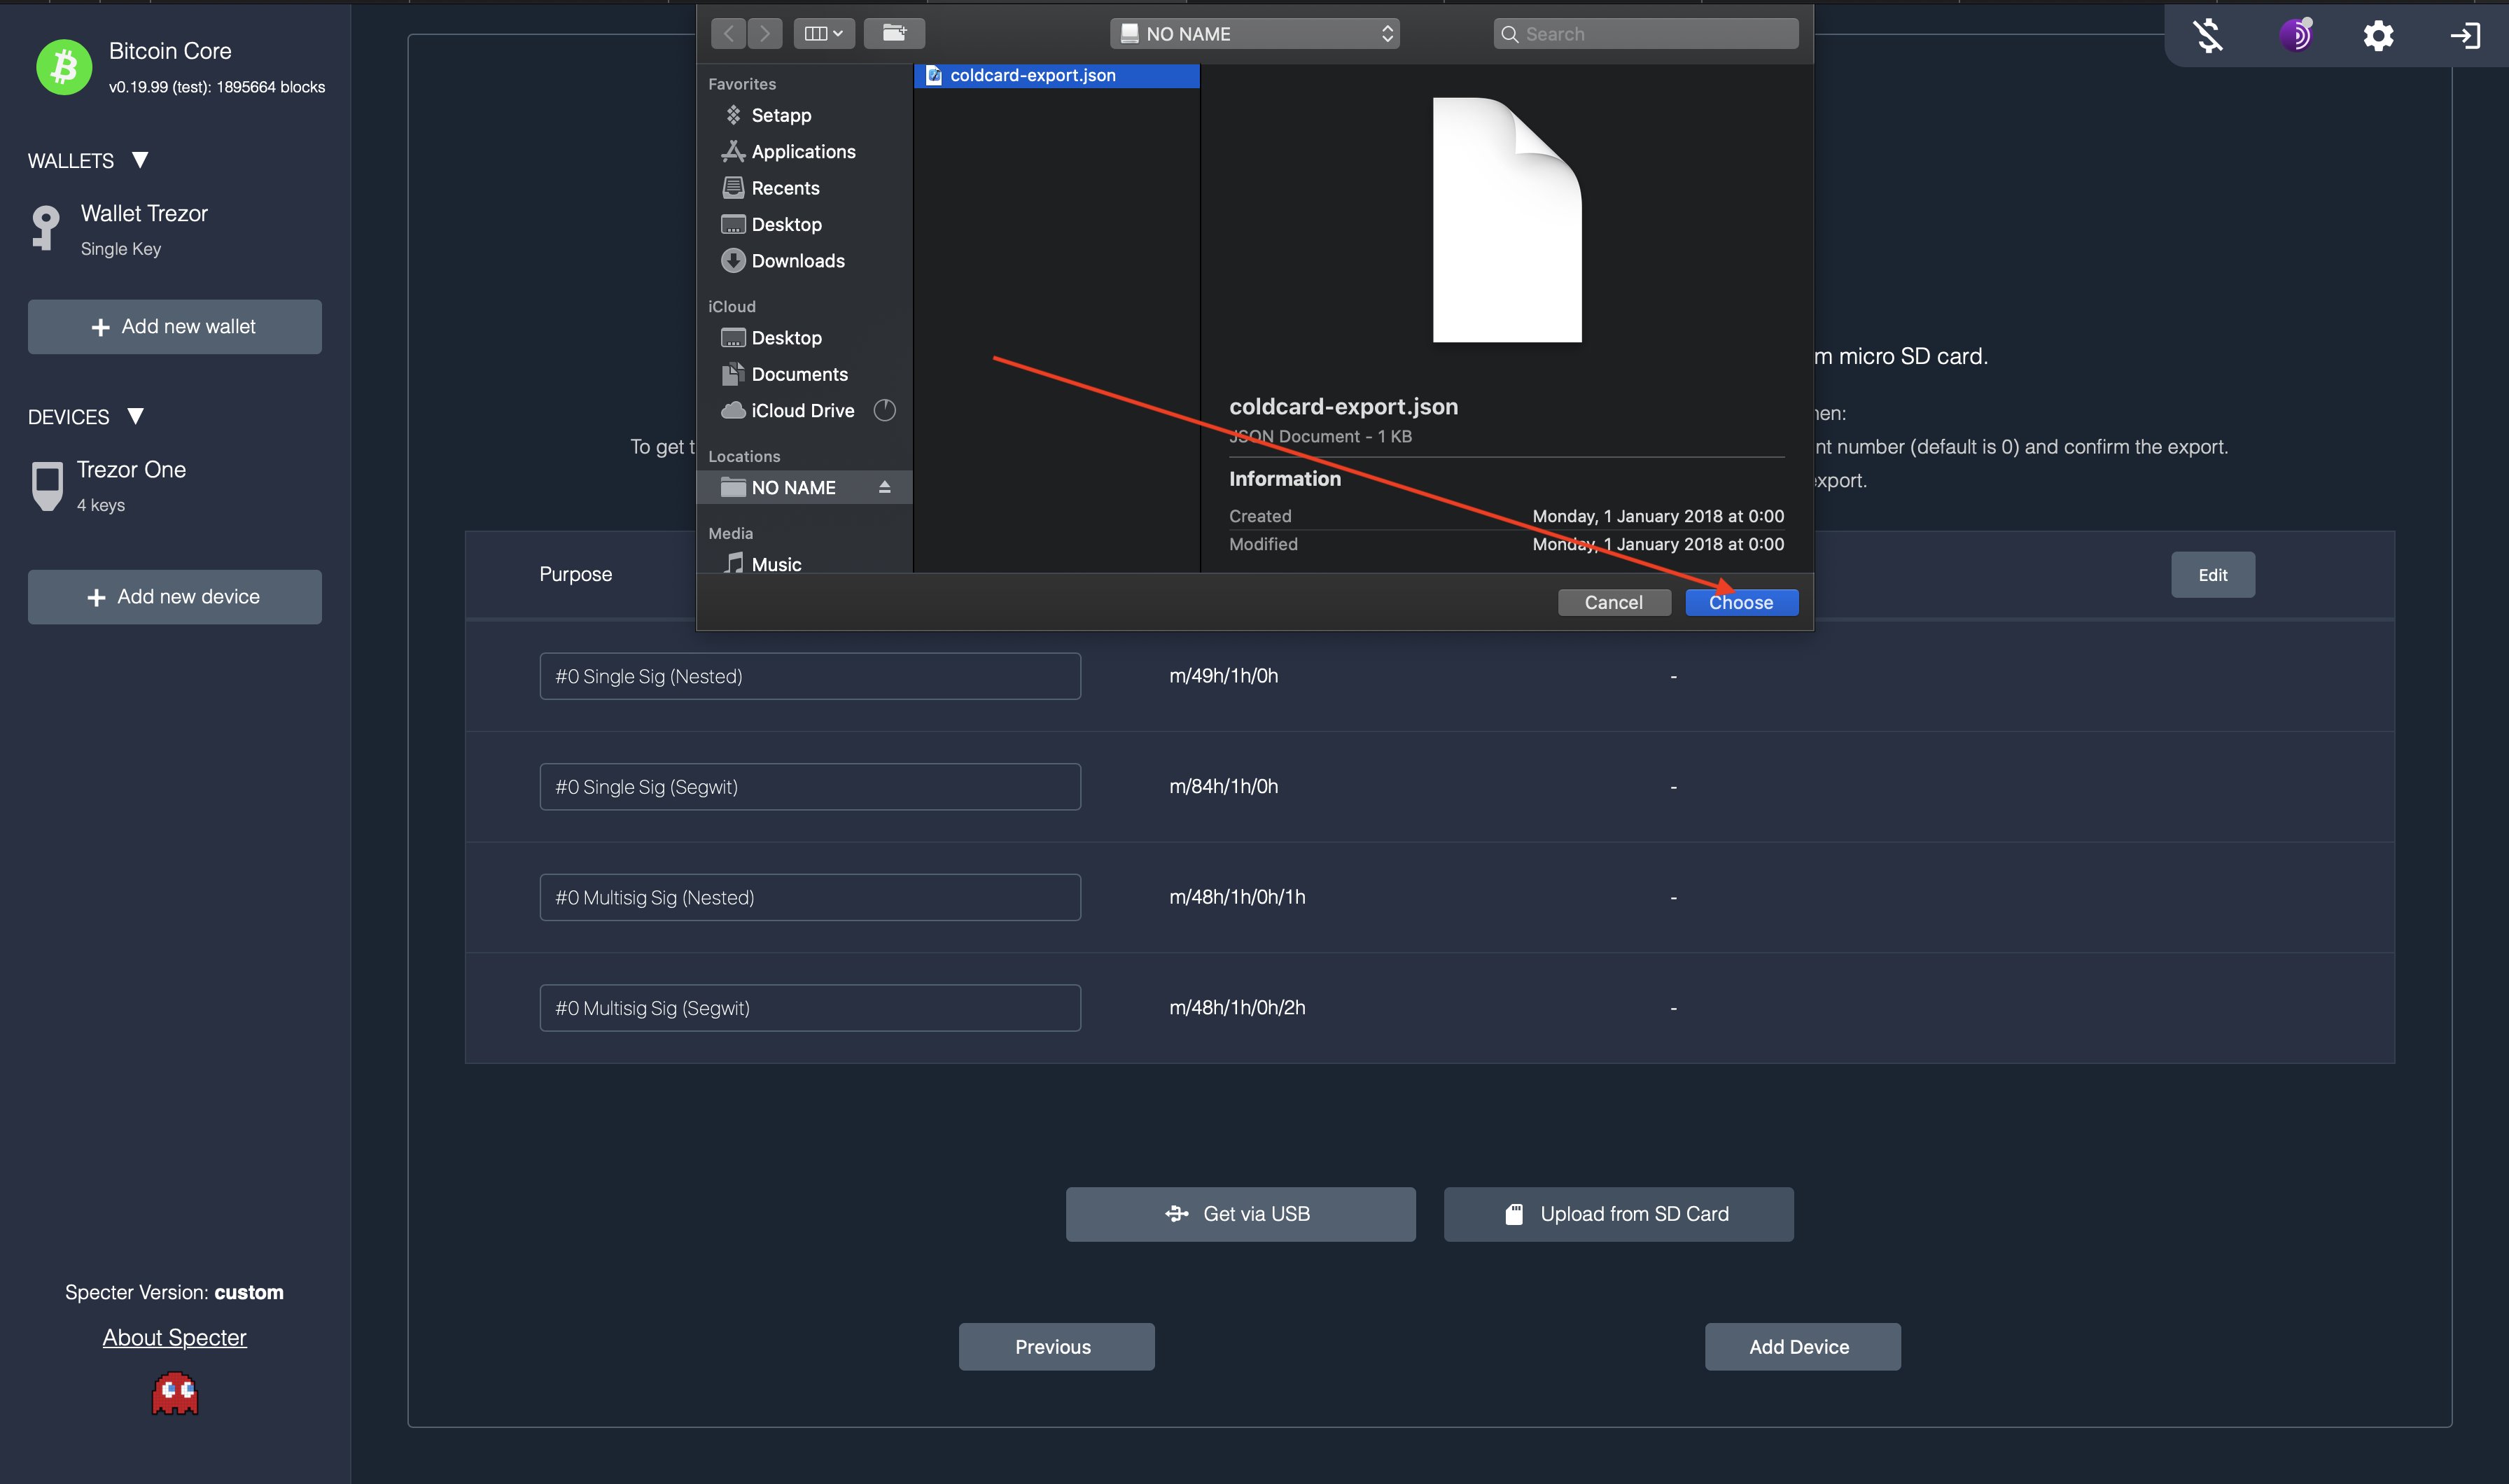This screenshot has width=2509, height=1484.
Task: Open the About Specter link
Action: point(174,1337)
